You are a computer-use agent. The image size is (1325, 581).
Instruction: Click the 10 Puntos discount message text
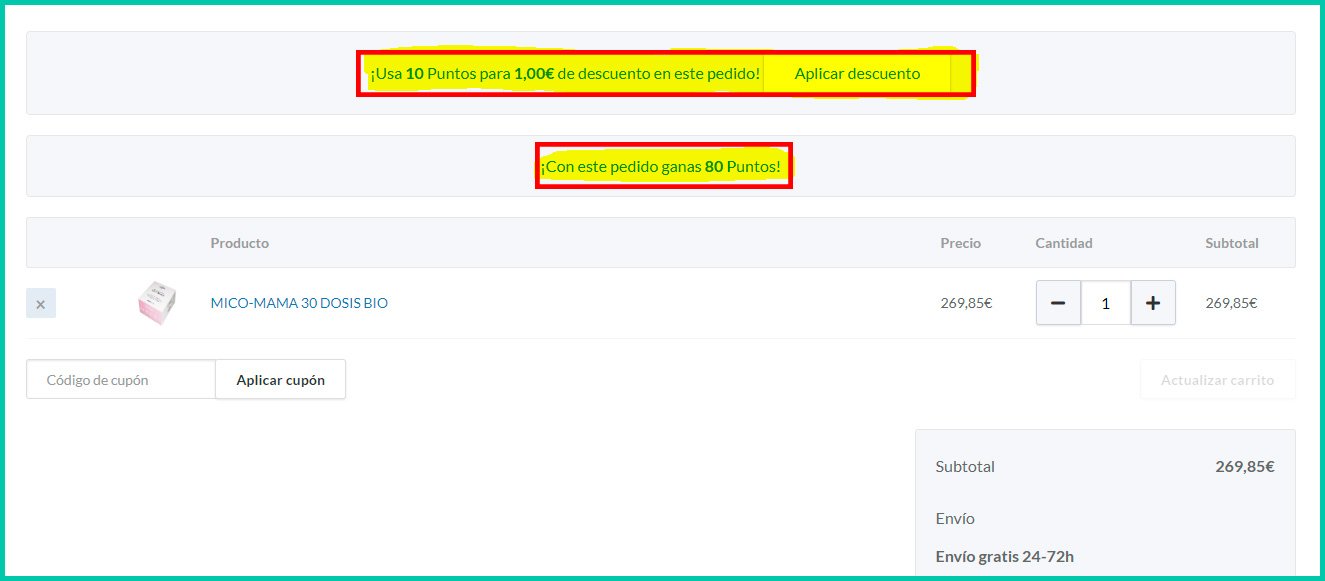(x=565, y=74)
